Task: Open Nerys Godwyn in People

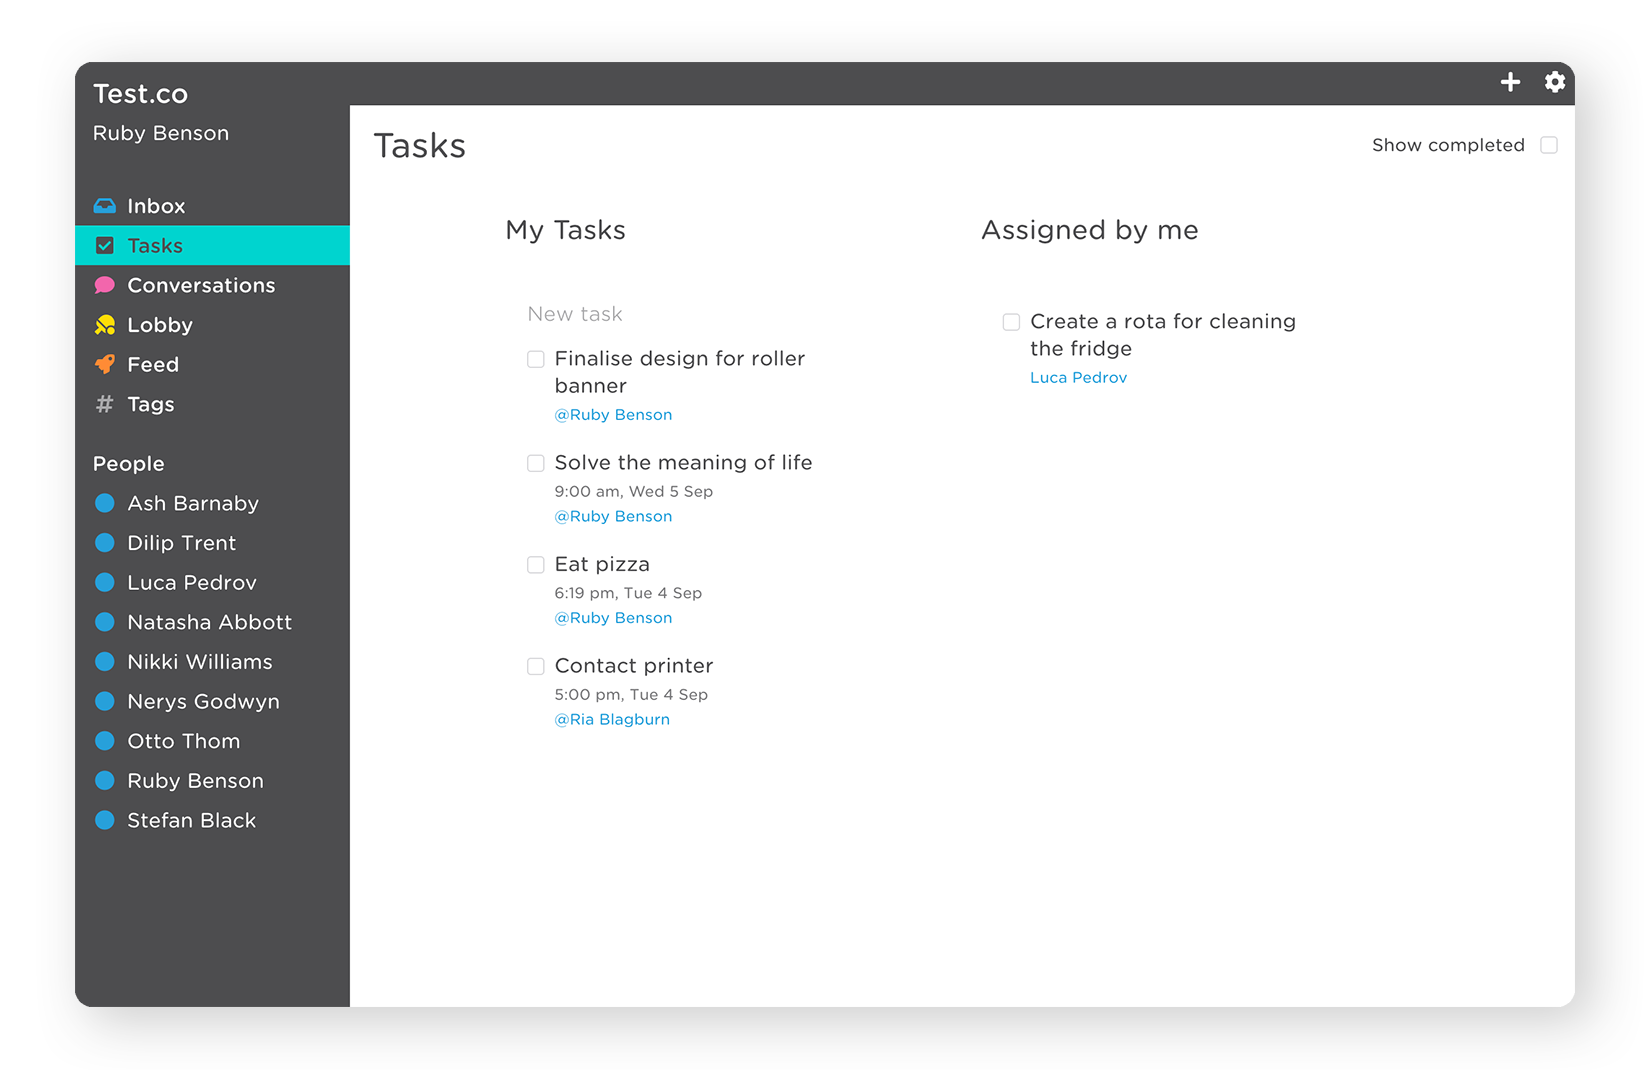Action: (x=204, y=702)
